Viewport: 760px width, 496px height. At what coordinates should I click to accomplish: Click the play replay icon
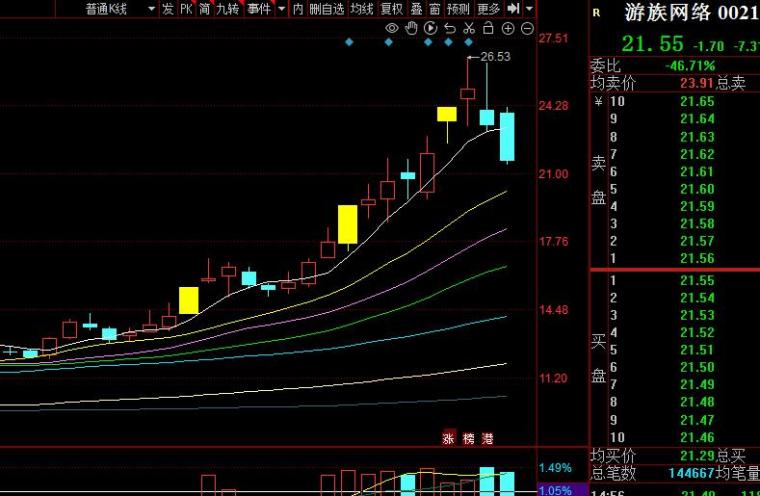pyautogui.click(x=430, y=29)
